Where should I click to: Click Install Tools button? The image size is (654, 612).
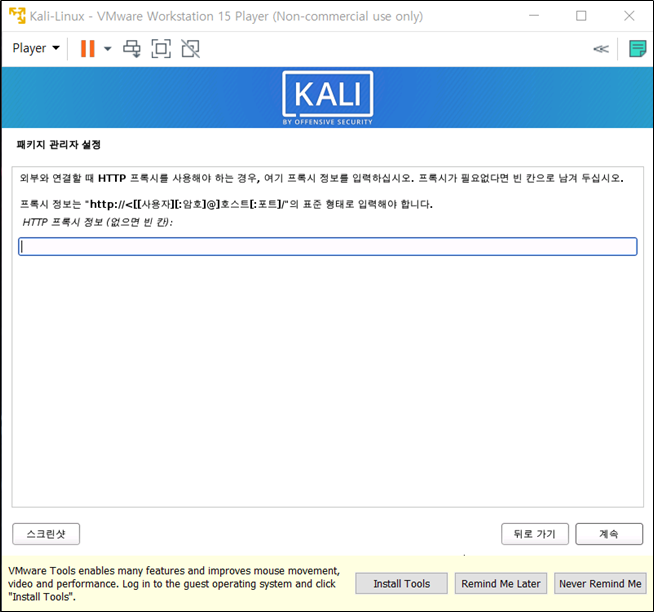(401, 584)
